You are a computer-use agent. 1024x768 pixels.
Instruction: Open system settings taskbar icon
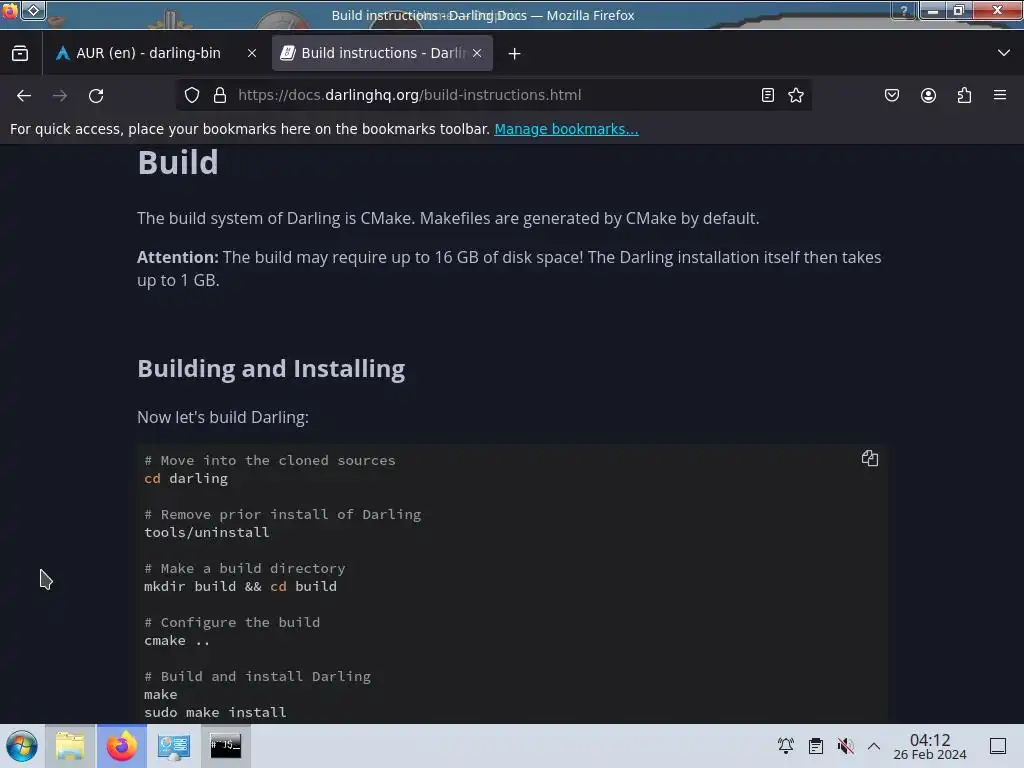click(x=174, y=746)
